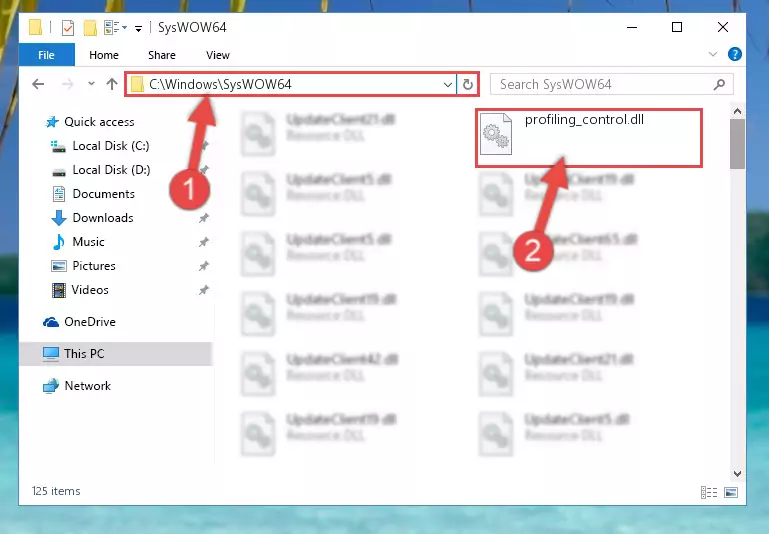Viewport: 769px width, 534px height.
Task: Click the Forward navigation arrow
Action: [68, 84]
